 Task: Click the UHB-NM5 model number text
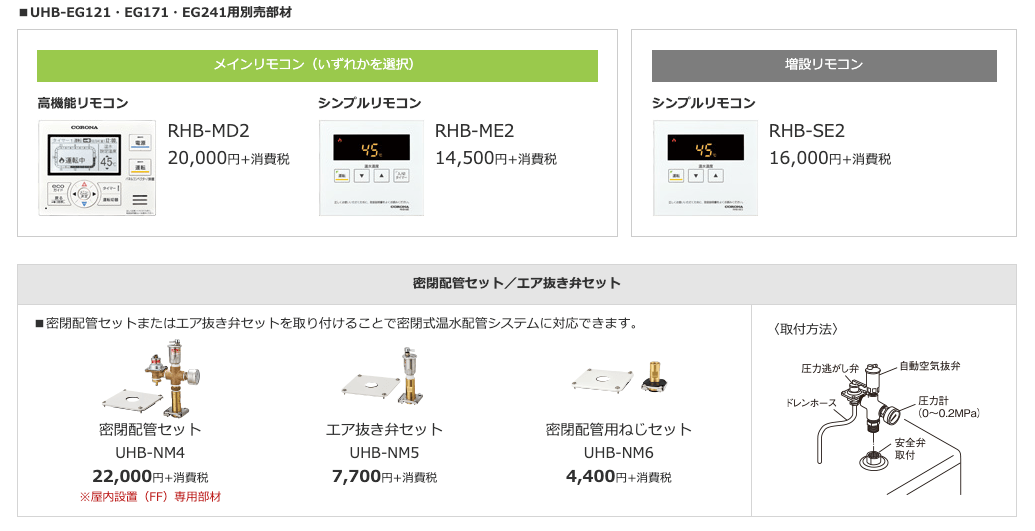[x=384, y=453]
